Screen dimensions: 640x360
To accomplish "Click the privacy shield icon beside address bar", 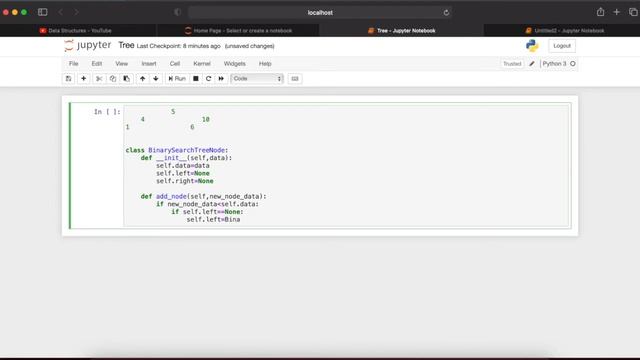I will pos(178,12).
